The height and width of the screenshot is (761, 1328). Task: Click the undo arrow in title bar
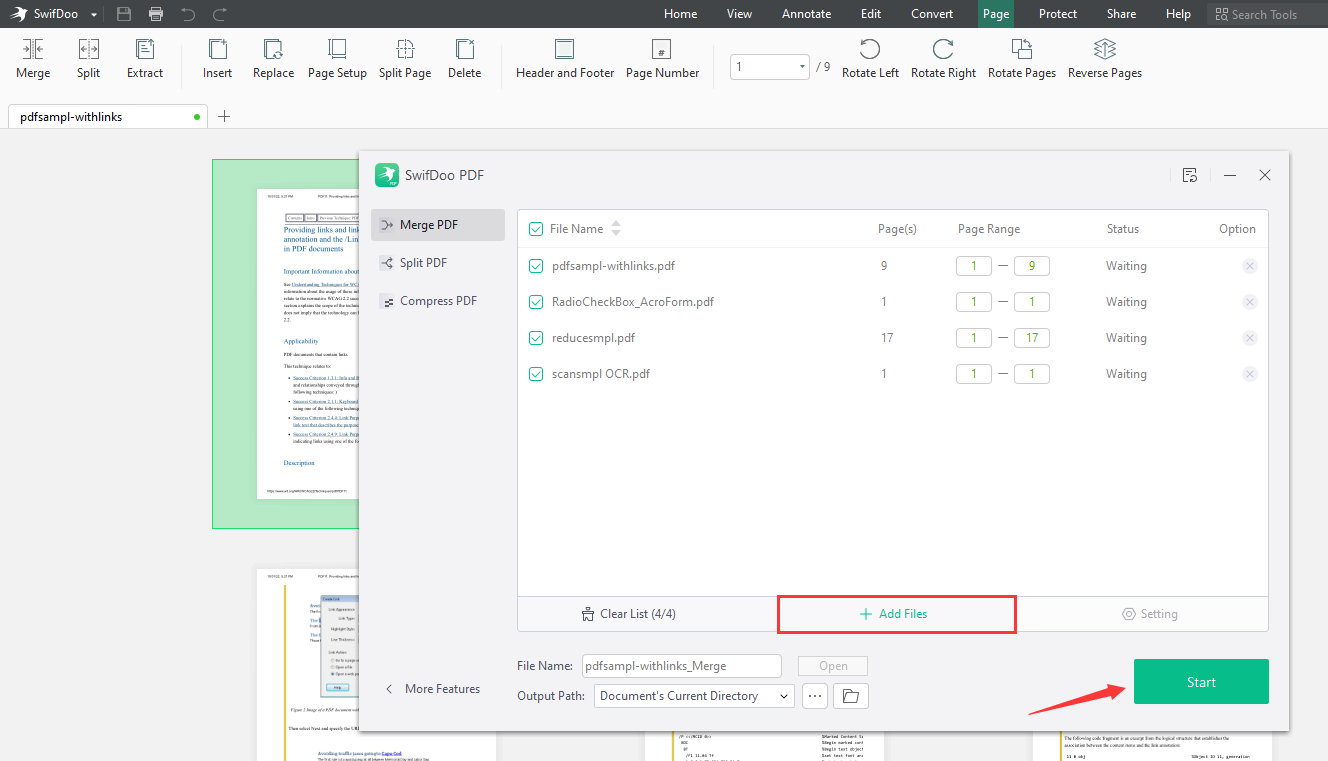click(188, 14)
